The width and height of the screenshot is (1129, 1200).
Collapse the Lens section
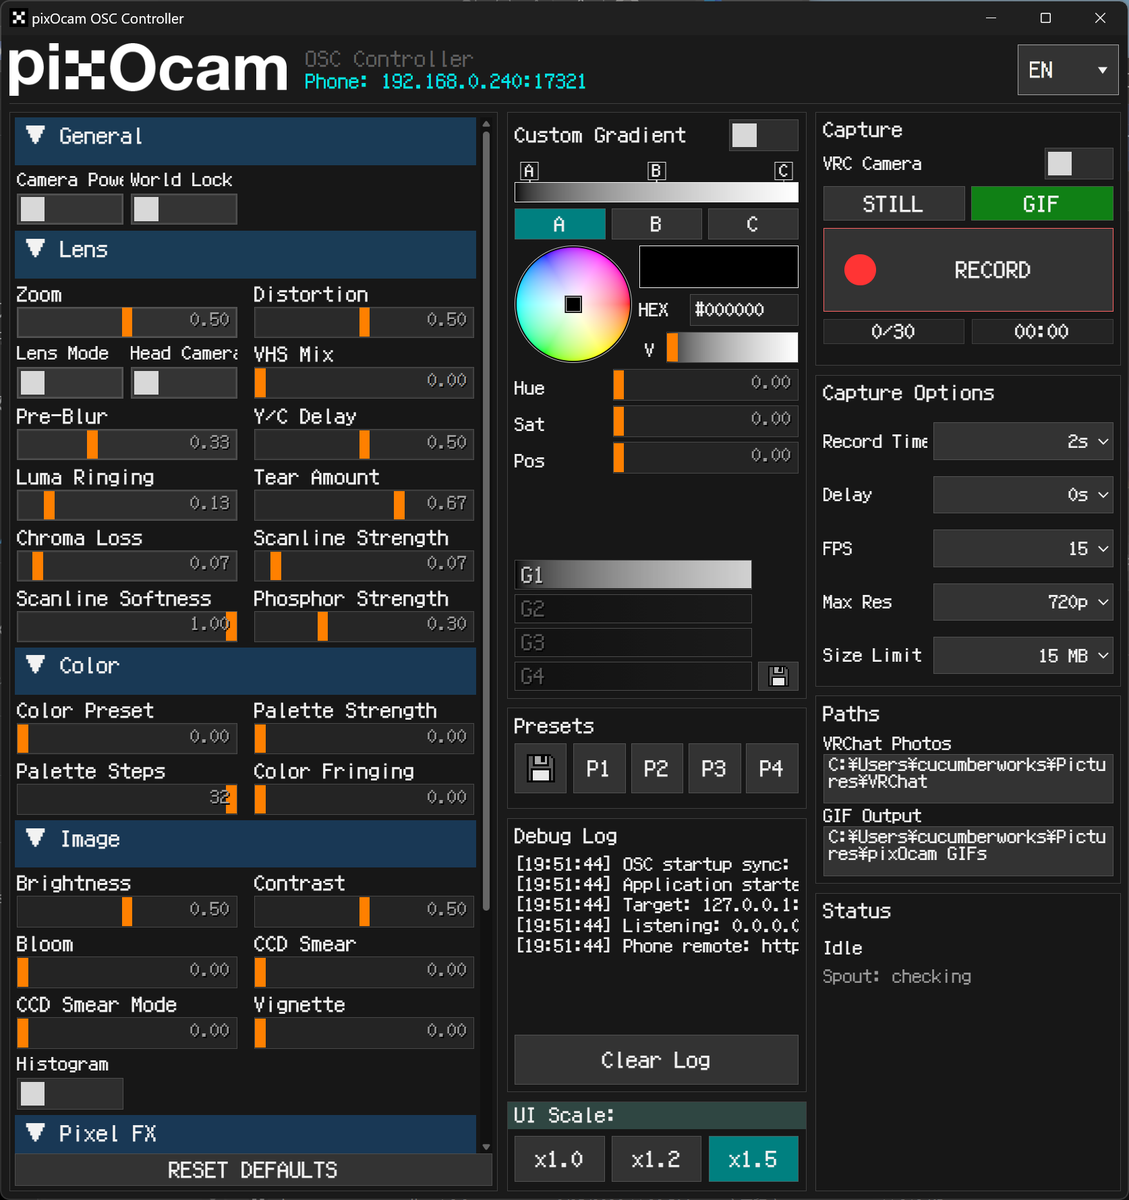(245, 255)
